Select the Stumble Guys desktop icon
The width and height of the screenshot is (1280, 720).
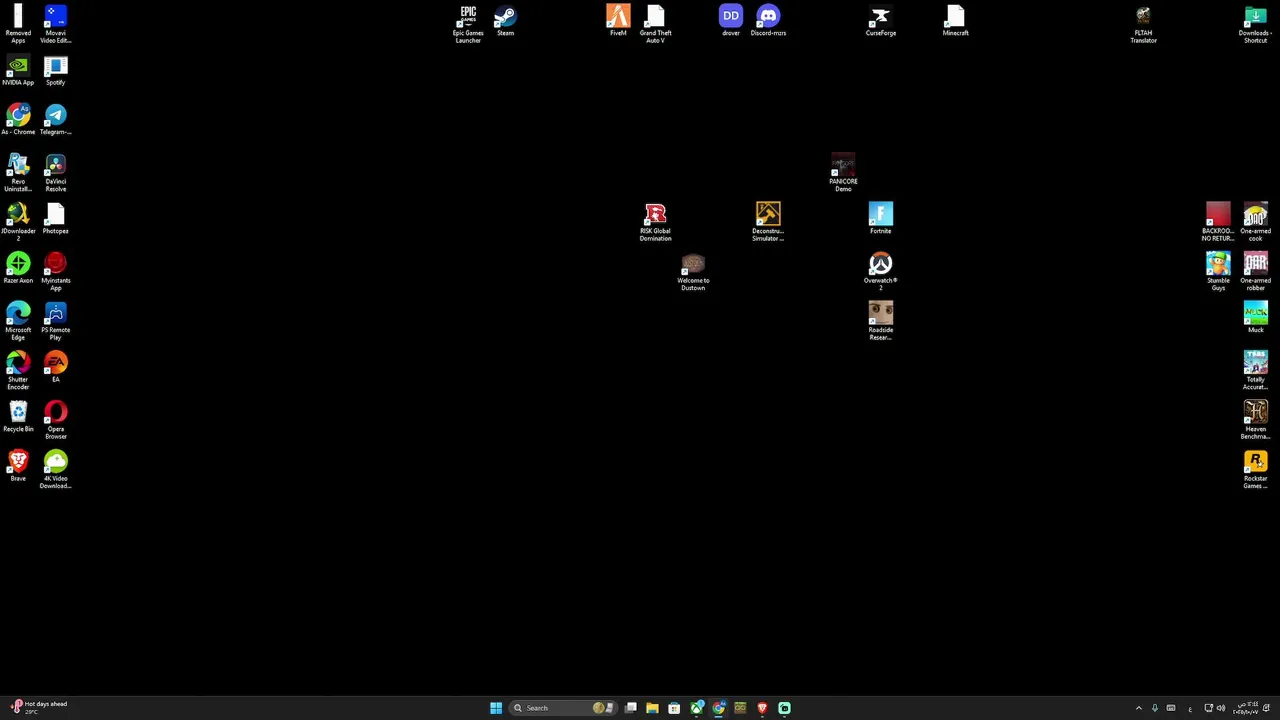point(1218,271)
